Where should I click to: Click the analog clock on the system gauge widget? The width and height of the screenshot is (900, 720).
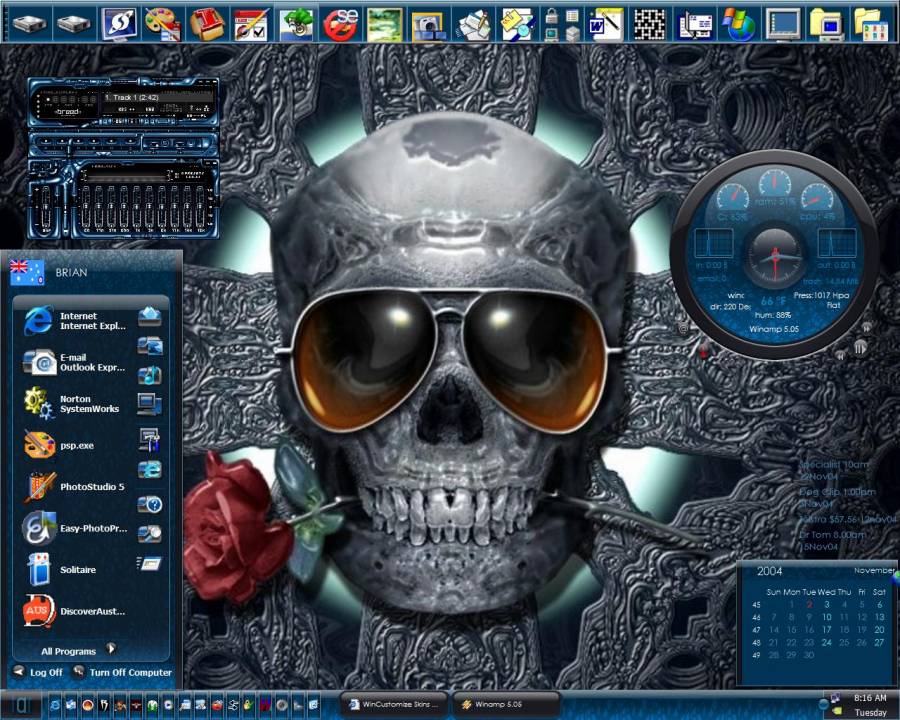coord(774,255)
